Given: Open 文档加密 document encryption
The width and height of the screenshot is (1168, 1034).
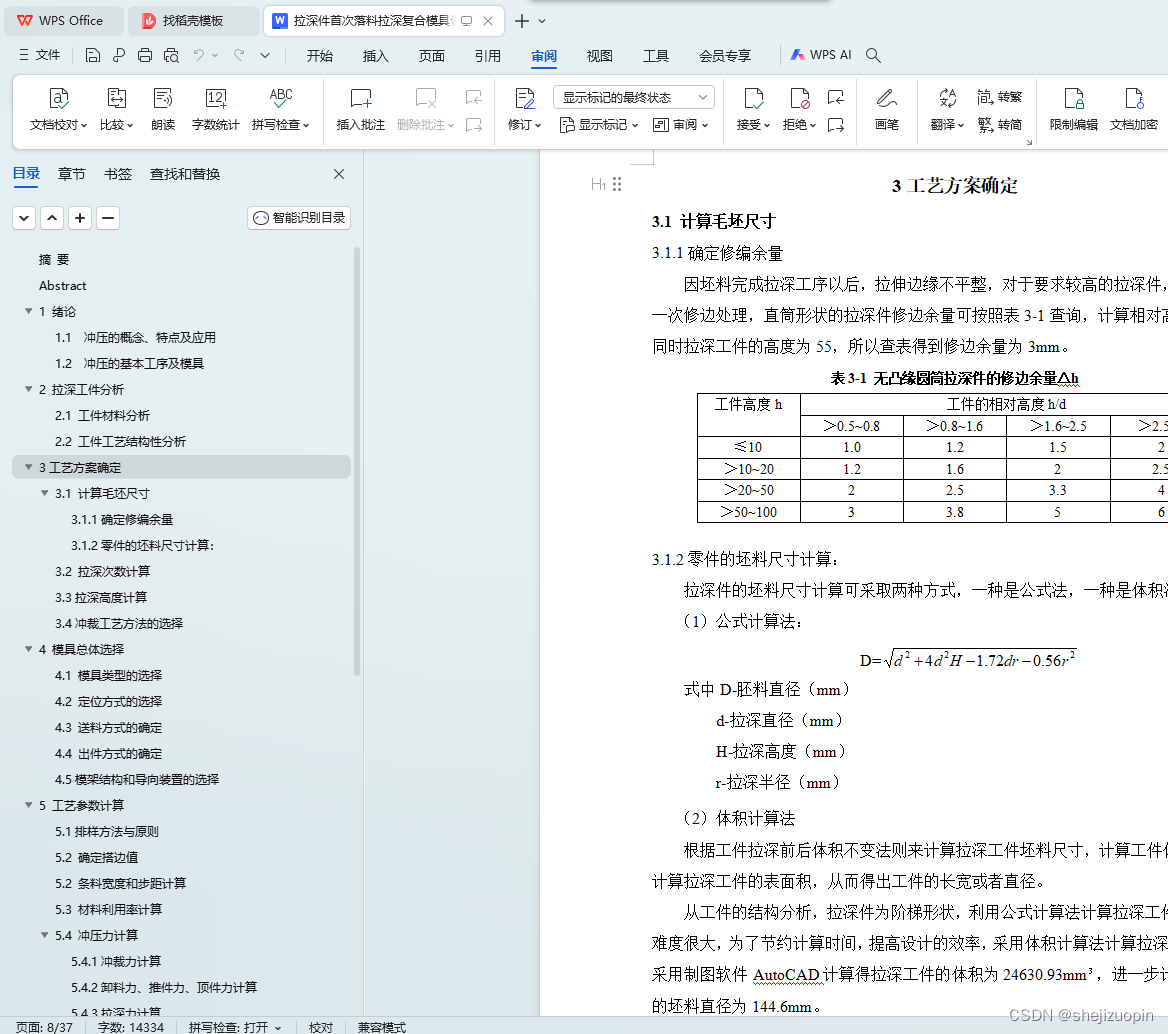Looking at the screenshot, I should pyautogui.click(x=1134, y=109).
